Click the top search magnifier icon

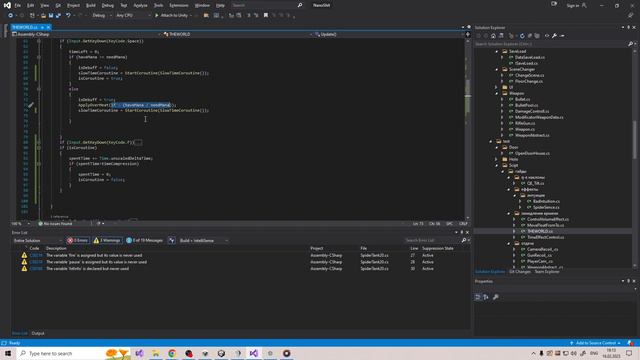tap(300, 5)
